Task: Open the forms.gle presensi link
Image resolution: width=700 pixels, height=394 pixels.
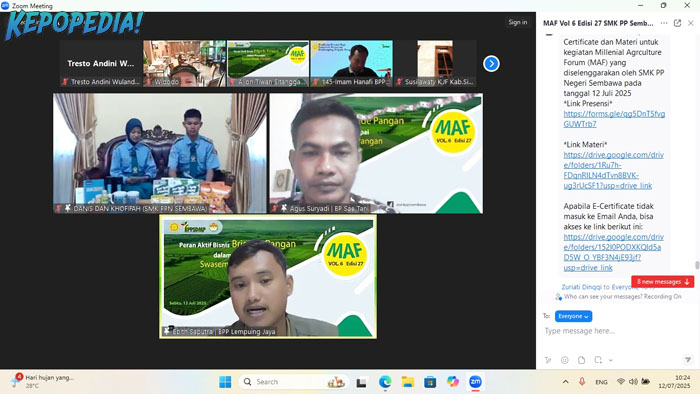Action: [x=614, y=119]
